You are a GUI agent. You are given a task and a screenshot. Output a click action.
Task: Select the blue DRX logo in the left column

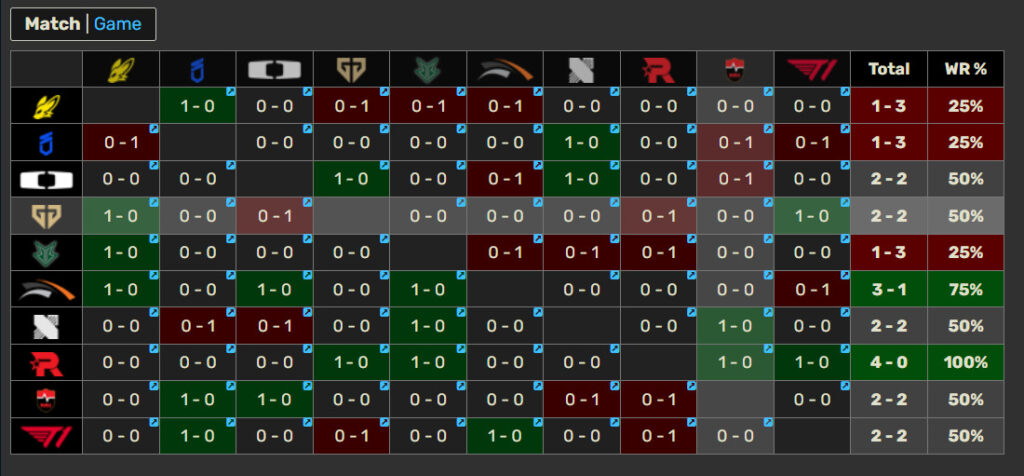[x=46, y=142]
